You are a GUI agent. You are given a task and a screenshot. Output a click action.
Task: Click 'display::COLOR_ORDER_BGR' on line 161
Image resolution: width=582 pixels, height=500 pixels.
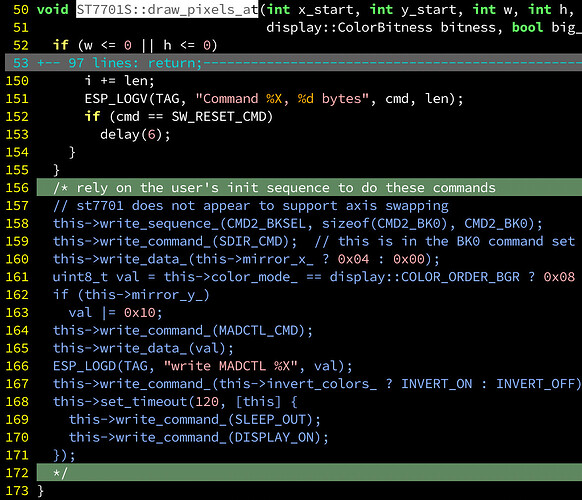coord(425,277)
